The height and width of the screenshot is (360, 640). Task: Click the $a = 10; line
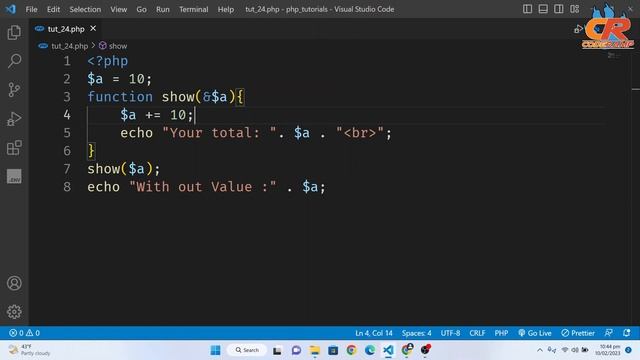(119, 79)
